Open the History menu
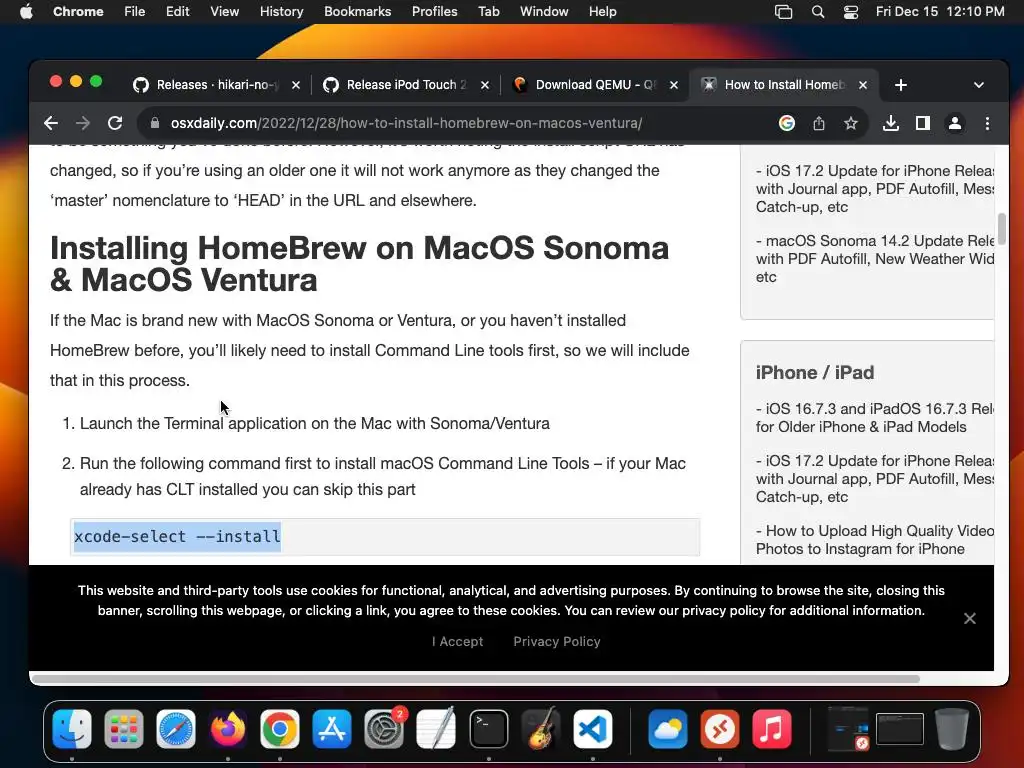Image resolution: width=1024 pixels, height=768 pixels. (x=281, y=11)
